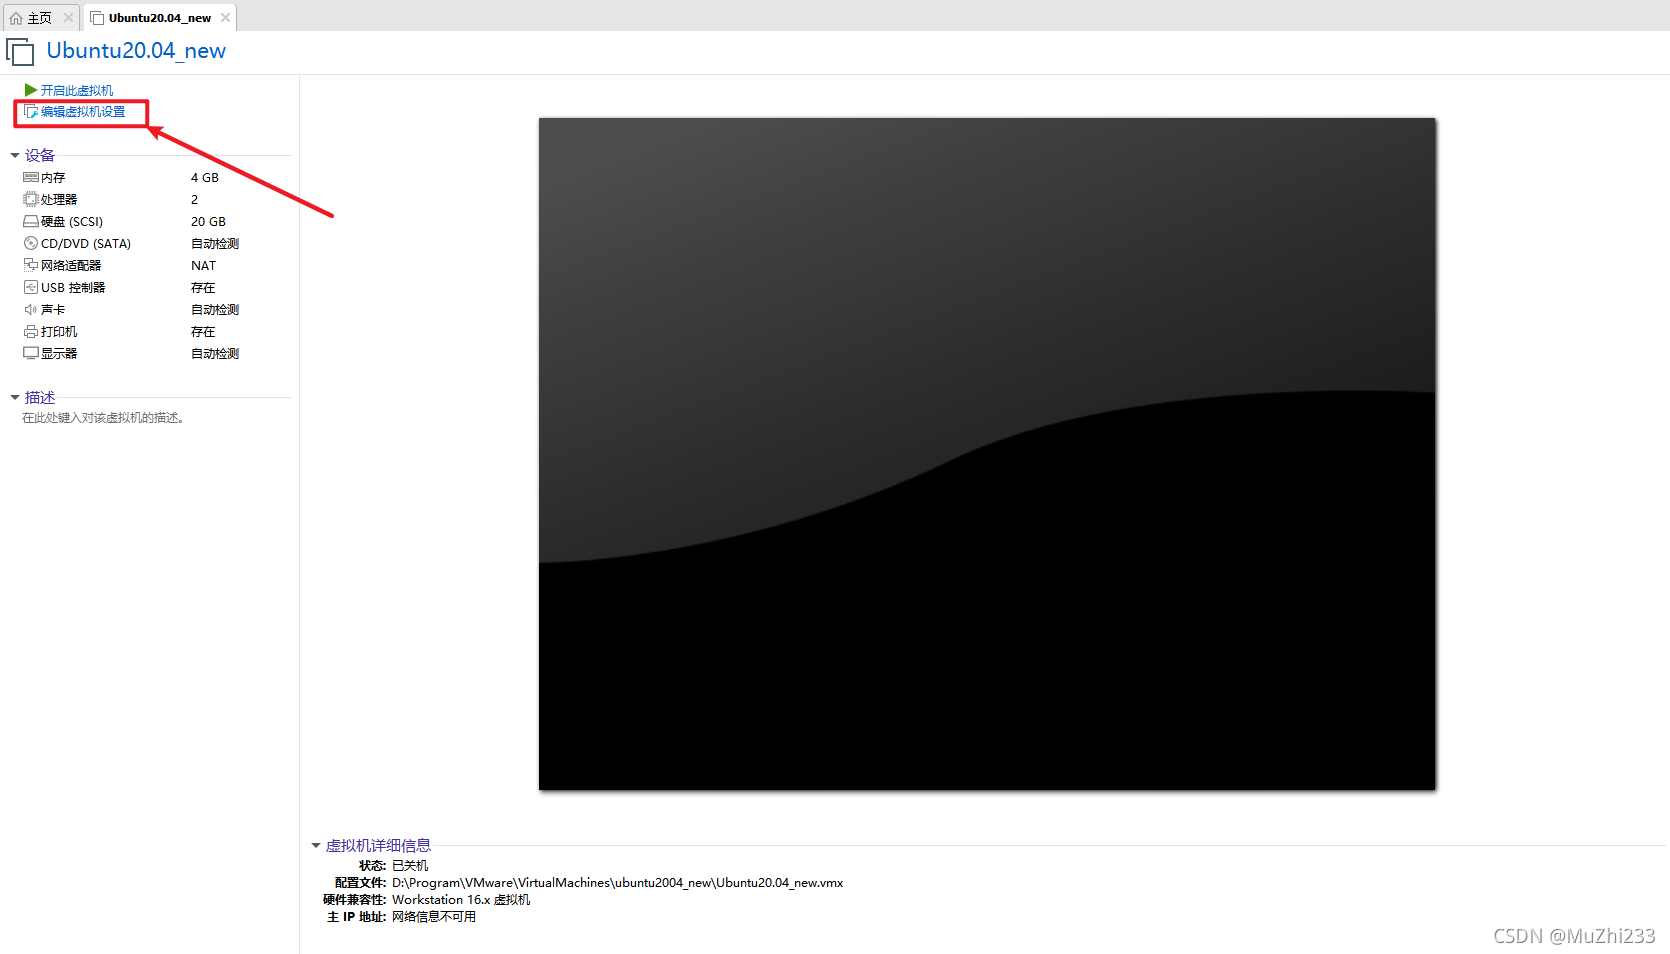1670x954 pixels.
Task: Click the CD/DVD (SATA) disc icon
Action: [31, 243]
